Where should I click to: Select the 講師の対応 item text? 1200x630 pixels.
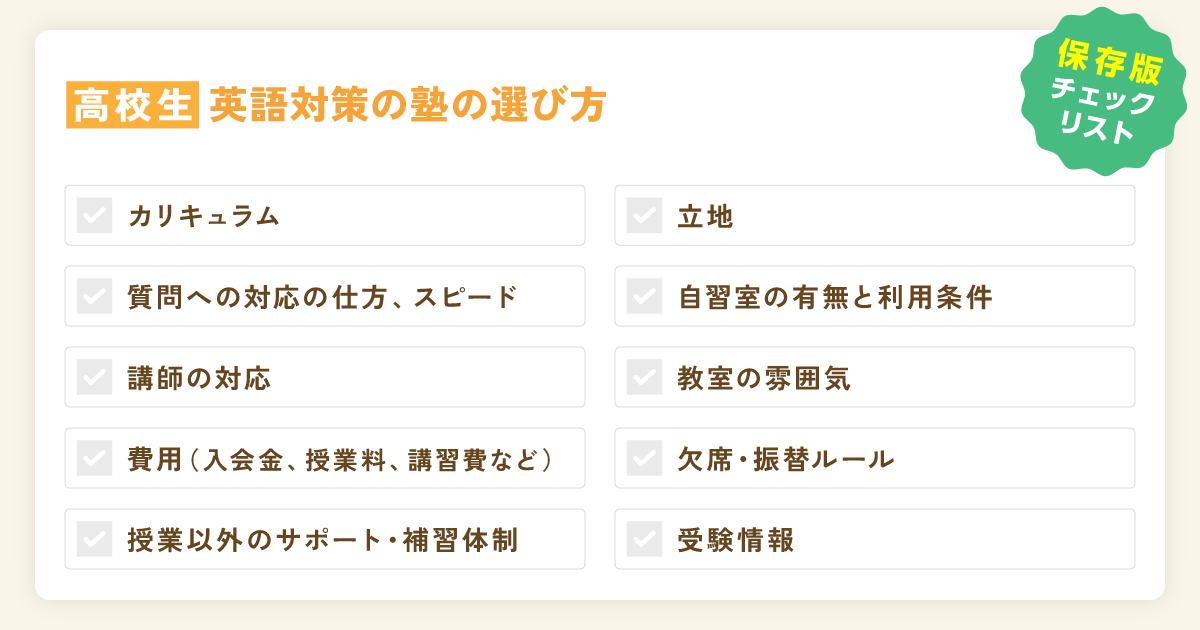click(199, 378)
